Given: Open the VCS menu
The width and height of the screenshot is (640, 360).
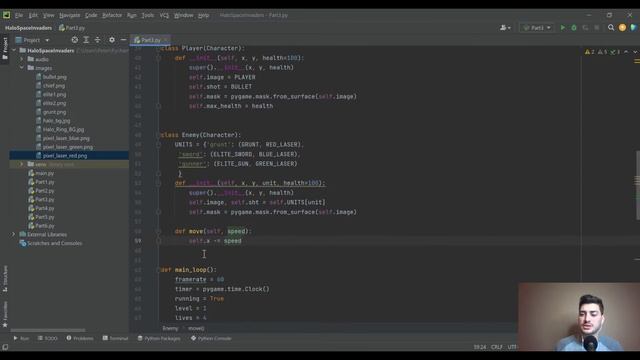Looking at the screenshot, I should pyautogui.click(x=164, y=15).
